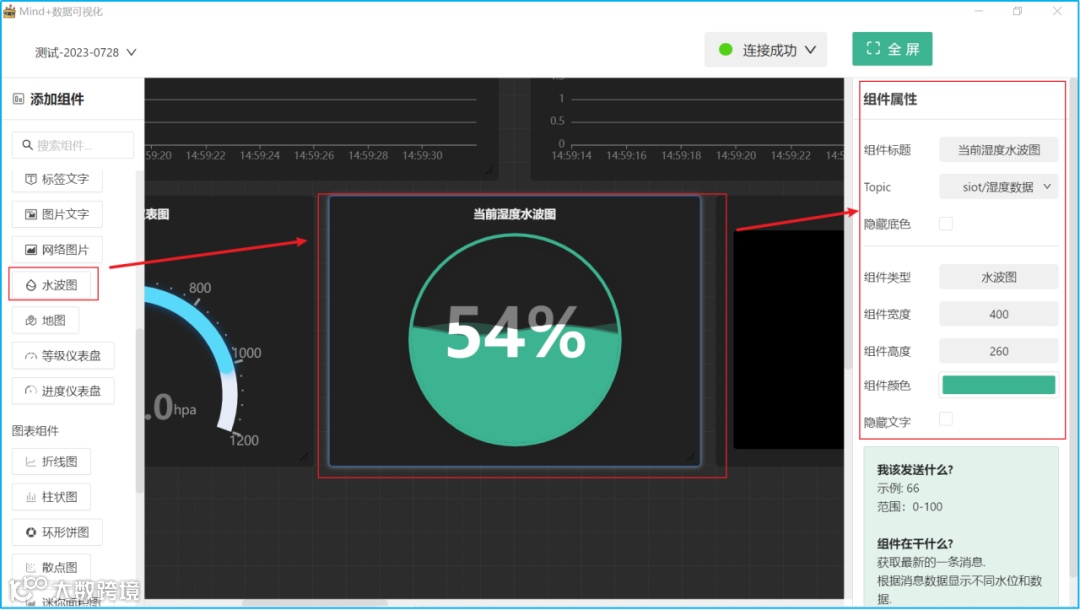Screen dimensions: 1080x610
Task: Select the black widget right of water wave
Action: coord(789,339)
